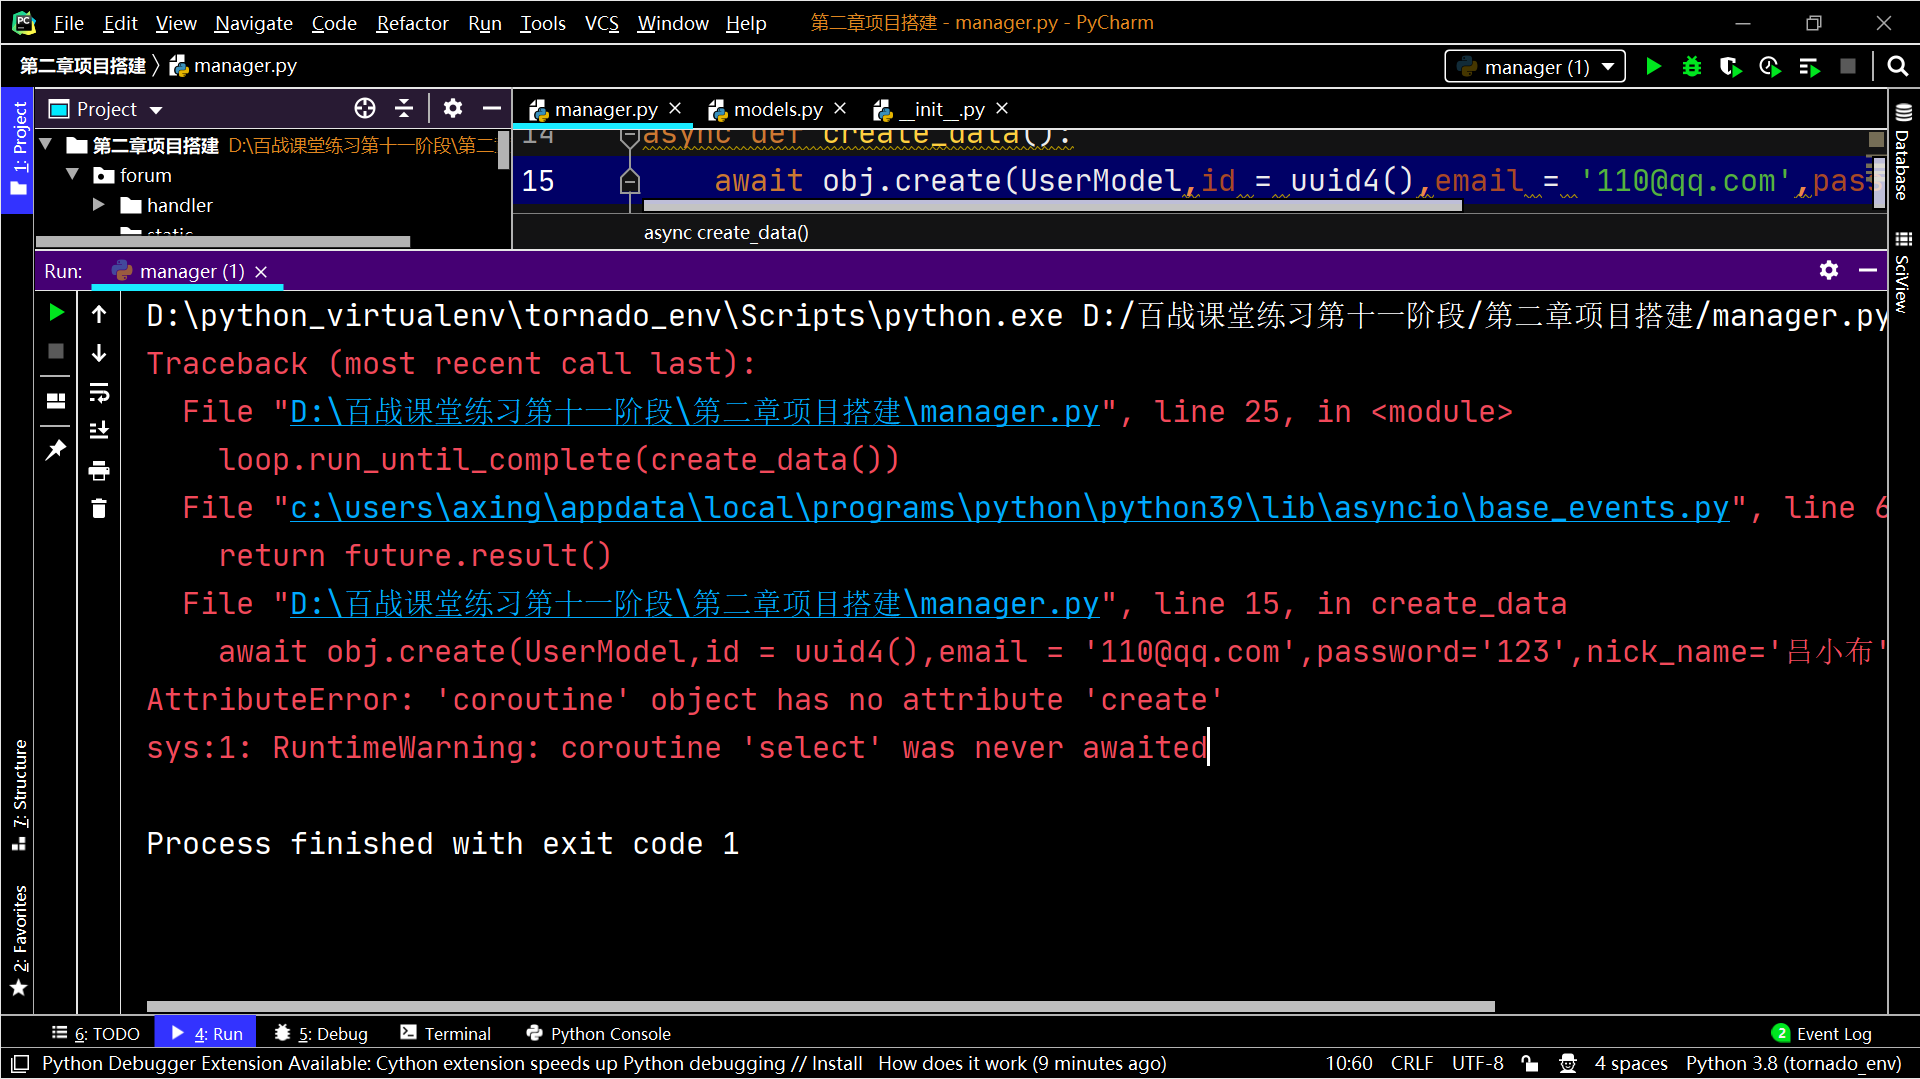Expand the handler folder

tap(99, 204)
